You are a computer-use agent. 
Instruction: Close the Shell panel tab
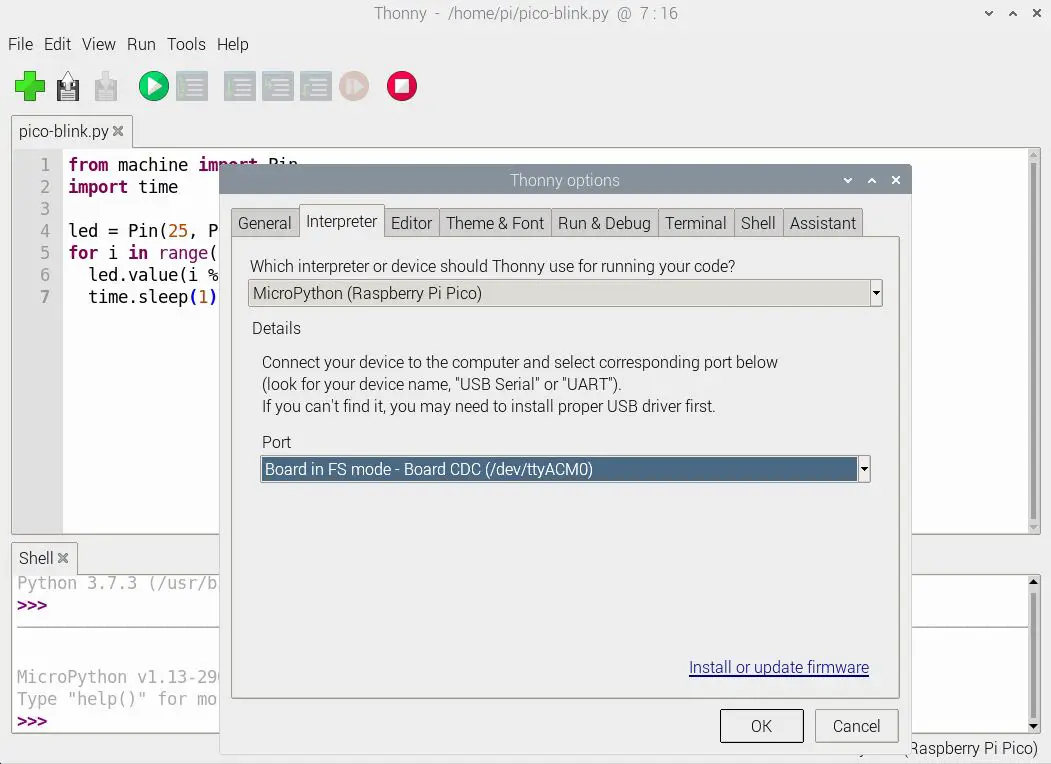(x=63, y=558)
